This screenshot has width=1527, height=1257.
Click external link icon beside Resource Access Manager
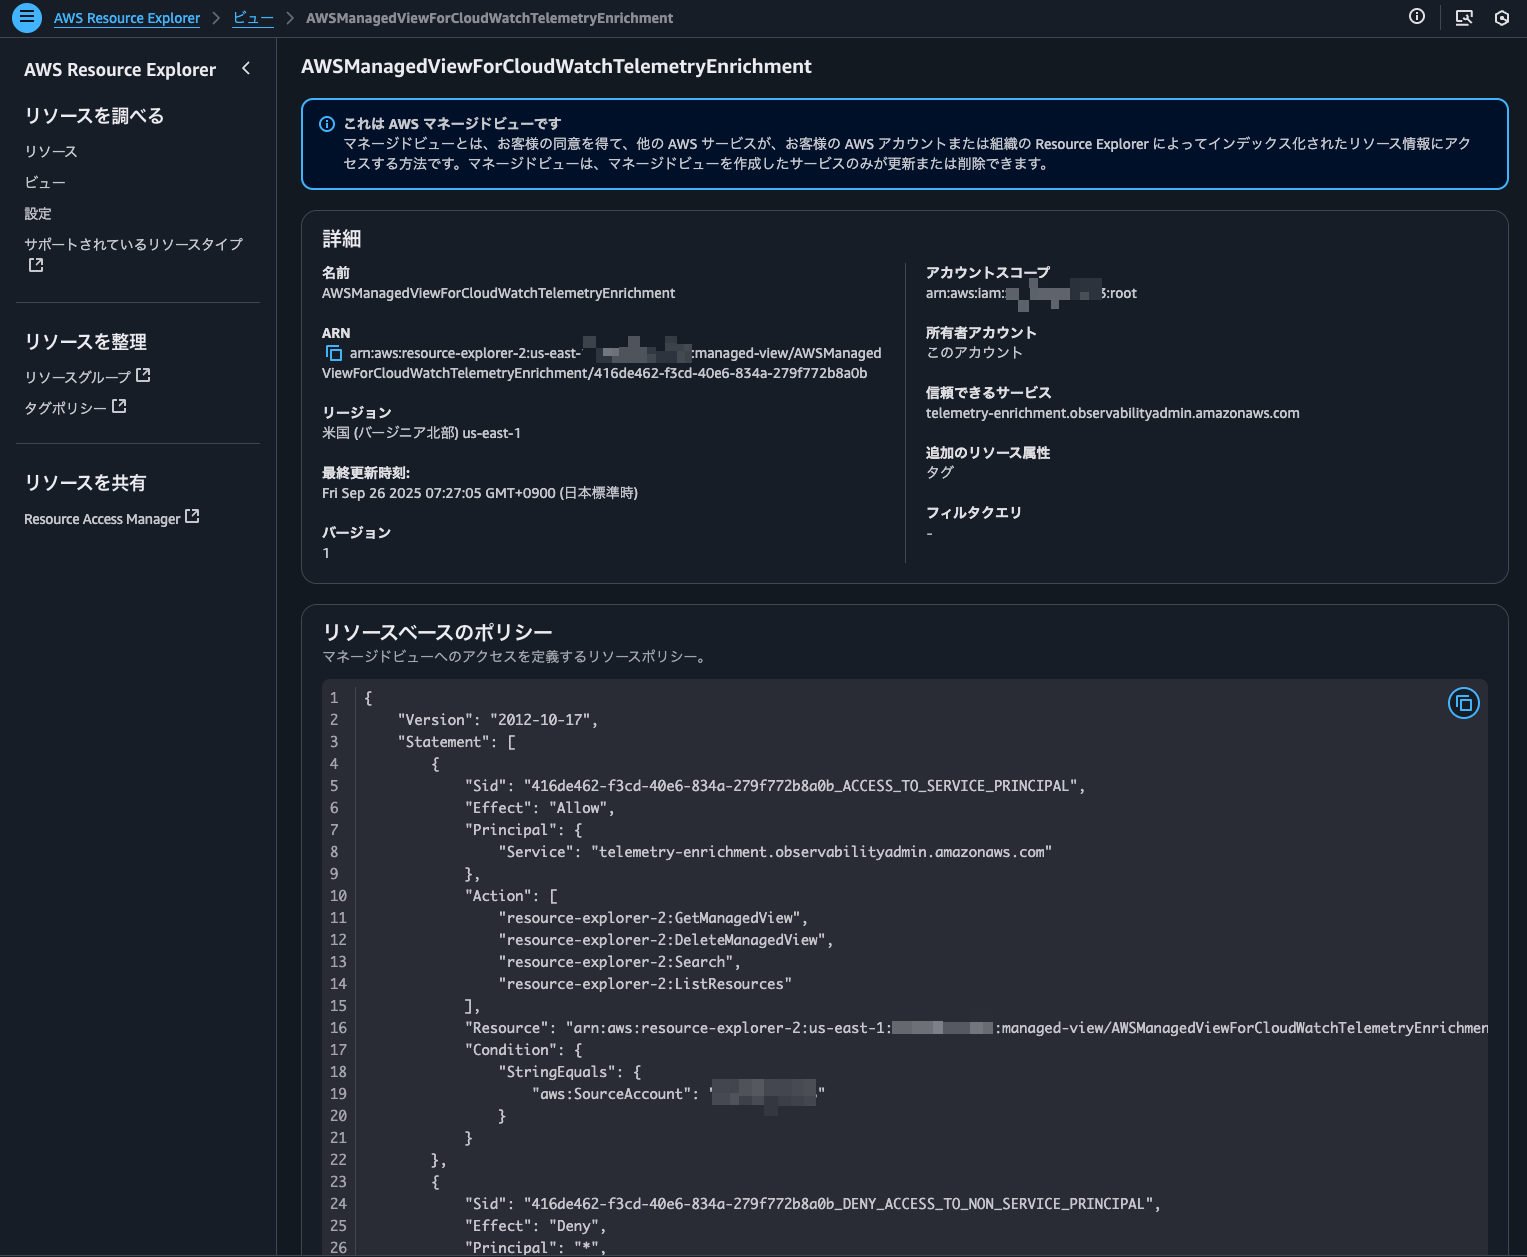(192, 517)
